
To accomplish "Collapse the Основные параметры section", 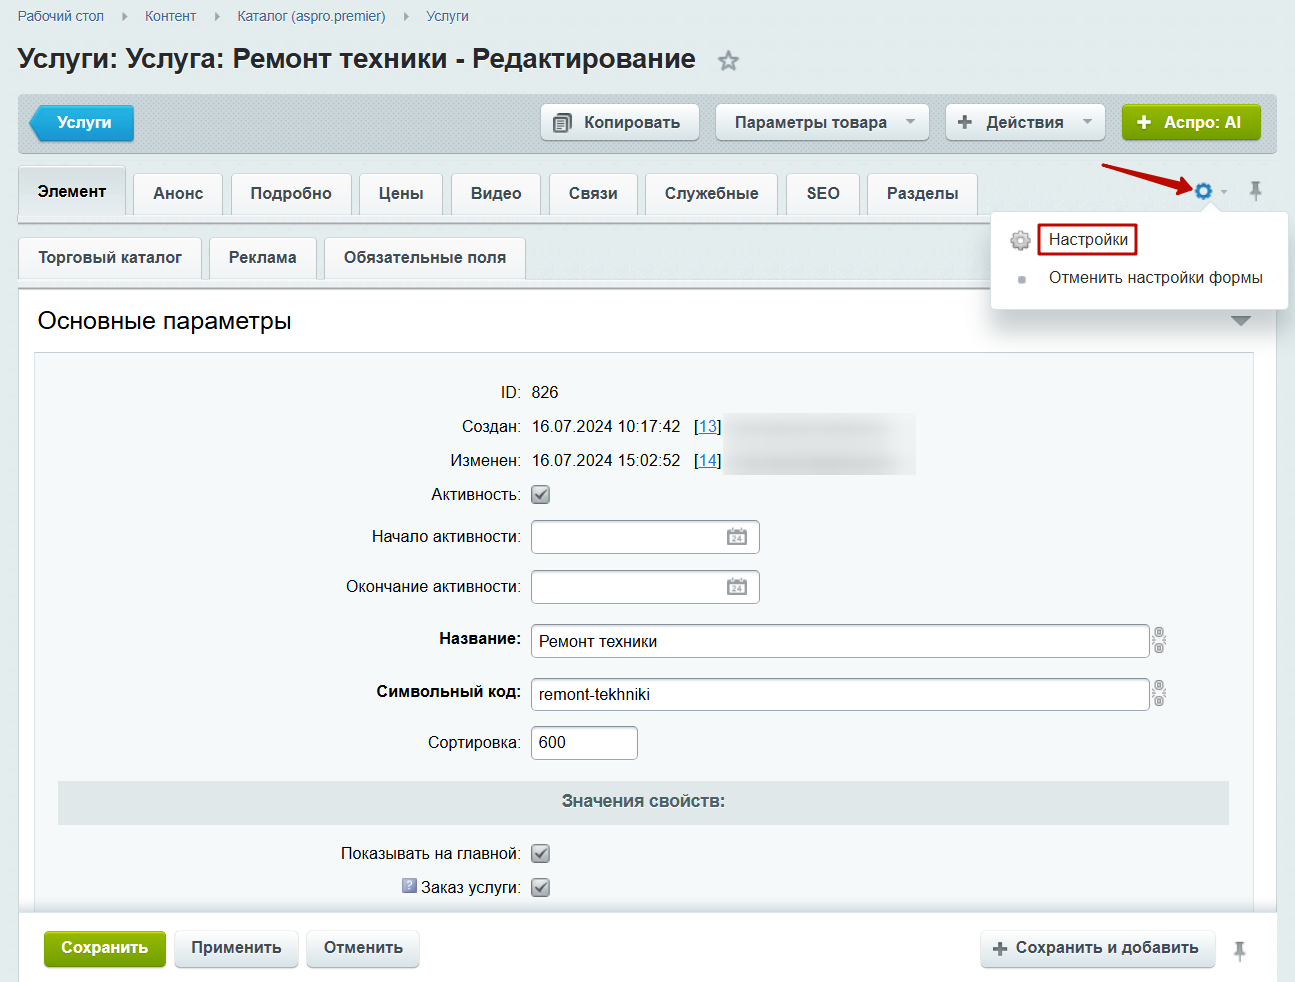I will (x=1240, y=321).
